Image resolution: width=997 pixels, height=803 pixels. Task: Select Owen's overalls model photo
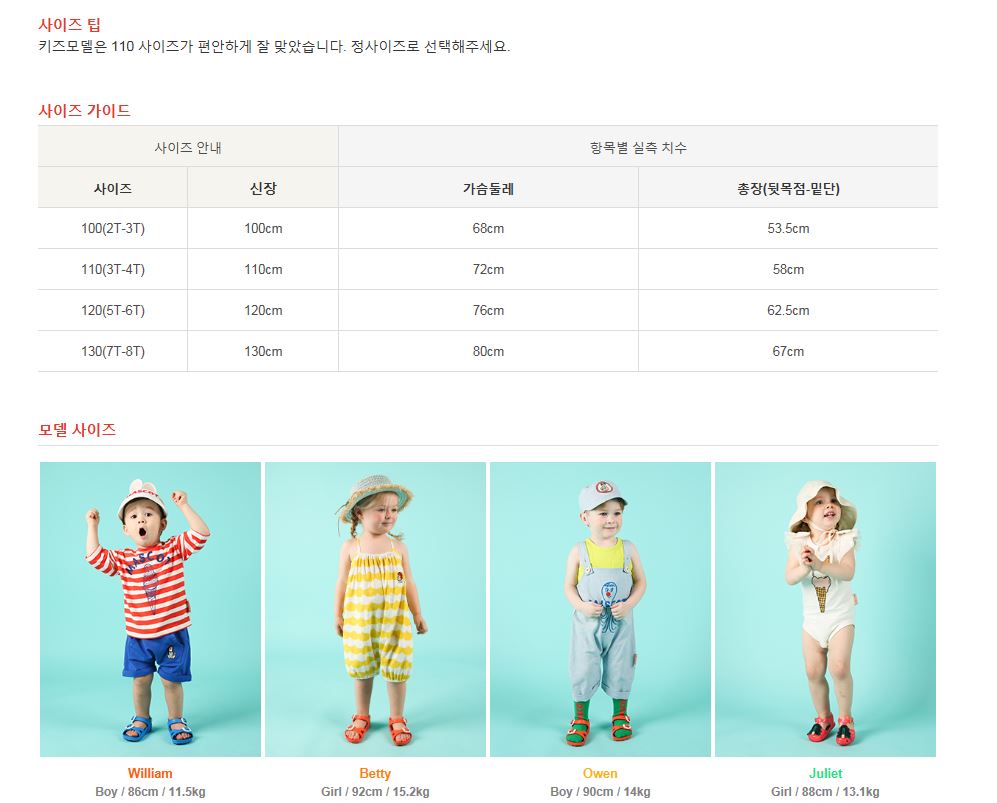coord(600,608)
